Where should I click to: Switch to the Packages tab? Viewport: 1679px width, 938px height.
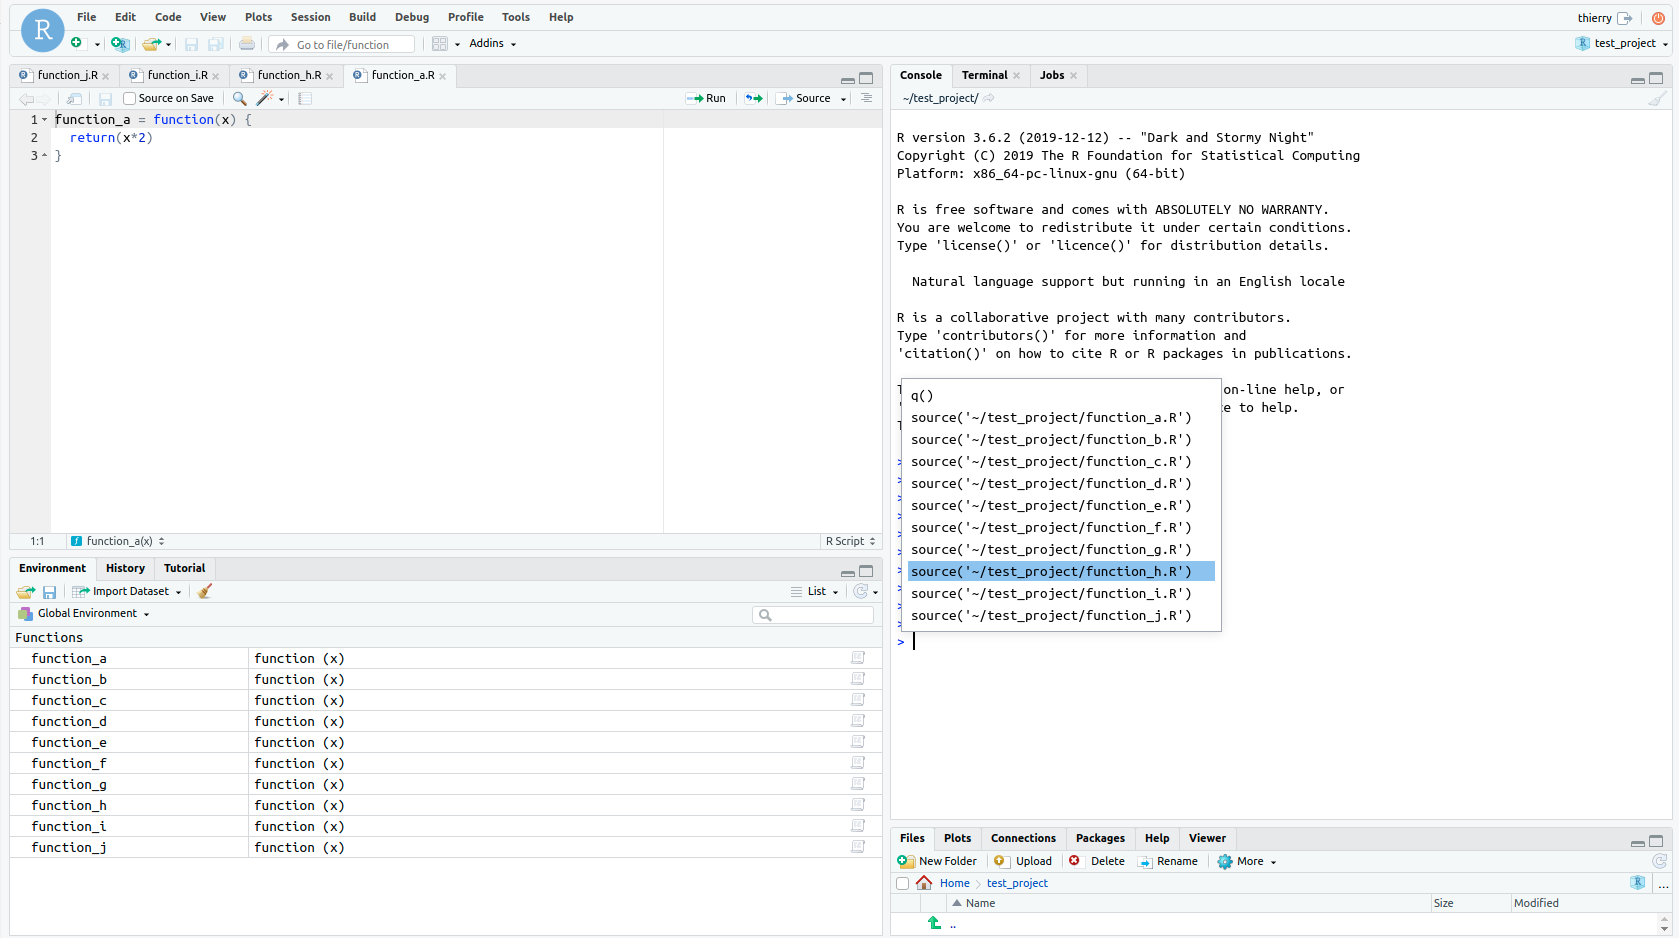click(1099, 838)
